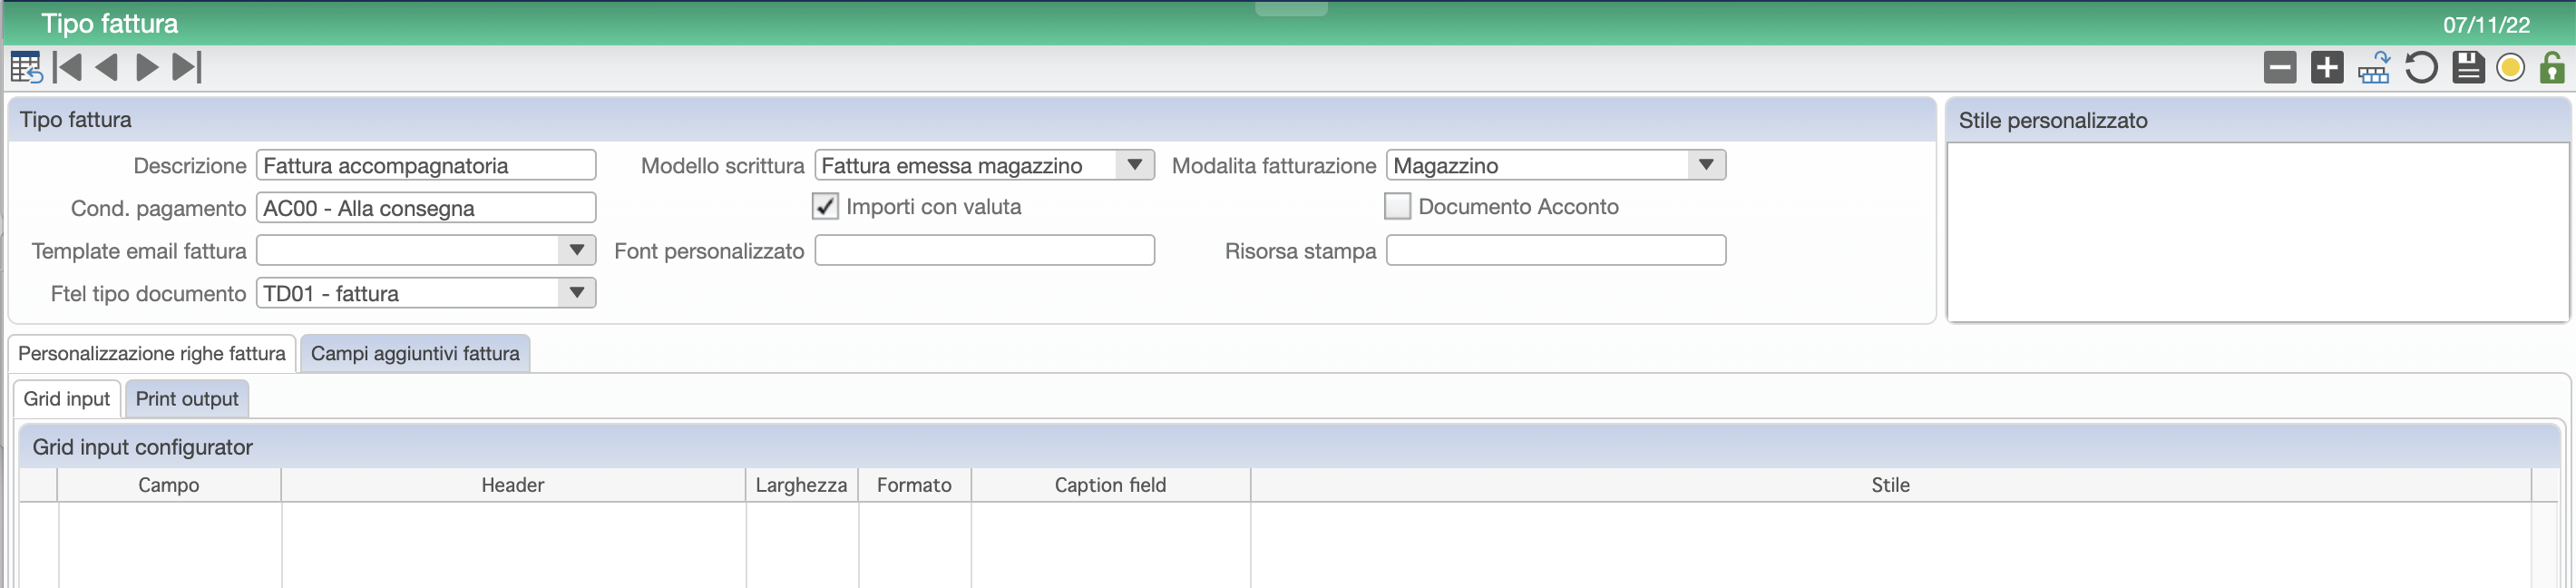Viewport: 2576px width, 588px height.
Task: Click the Stile personalizzato text area
Action: coord(2257,232)
